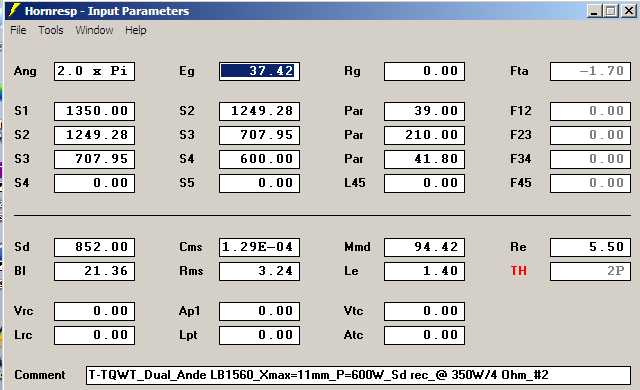Select the Par field showing 210.00
This screenshot has width=640, height=390.
click(x=424, y=135)
